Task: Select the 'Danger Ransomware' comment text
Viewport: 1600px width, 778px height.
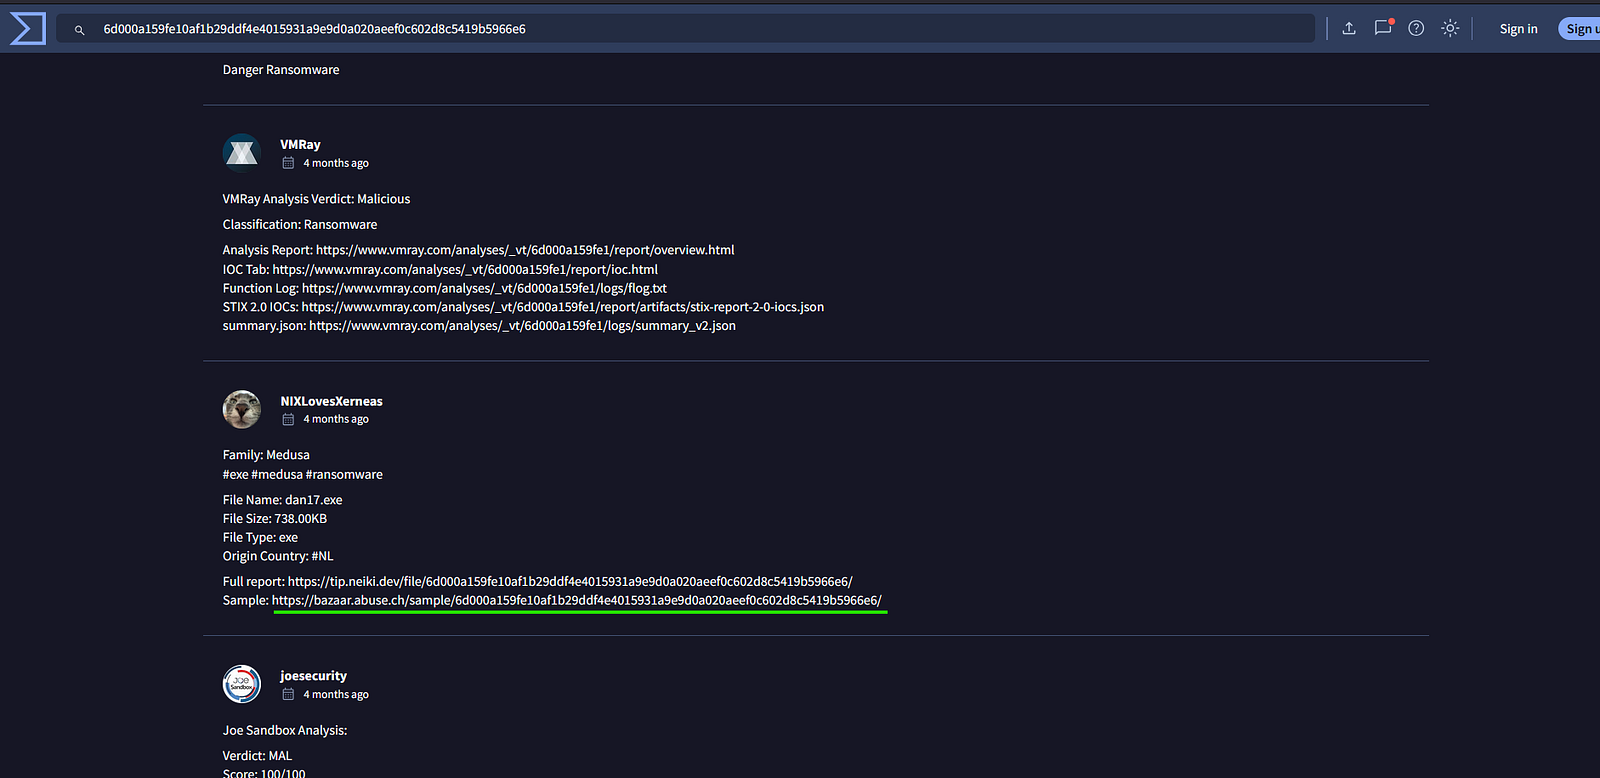Action: pyautogui.click(x=281, y=70)
